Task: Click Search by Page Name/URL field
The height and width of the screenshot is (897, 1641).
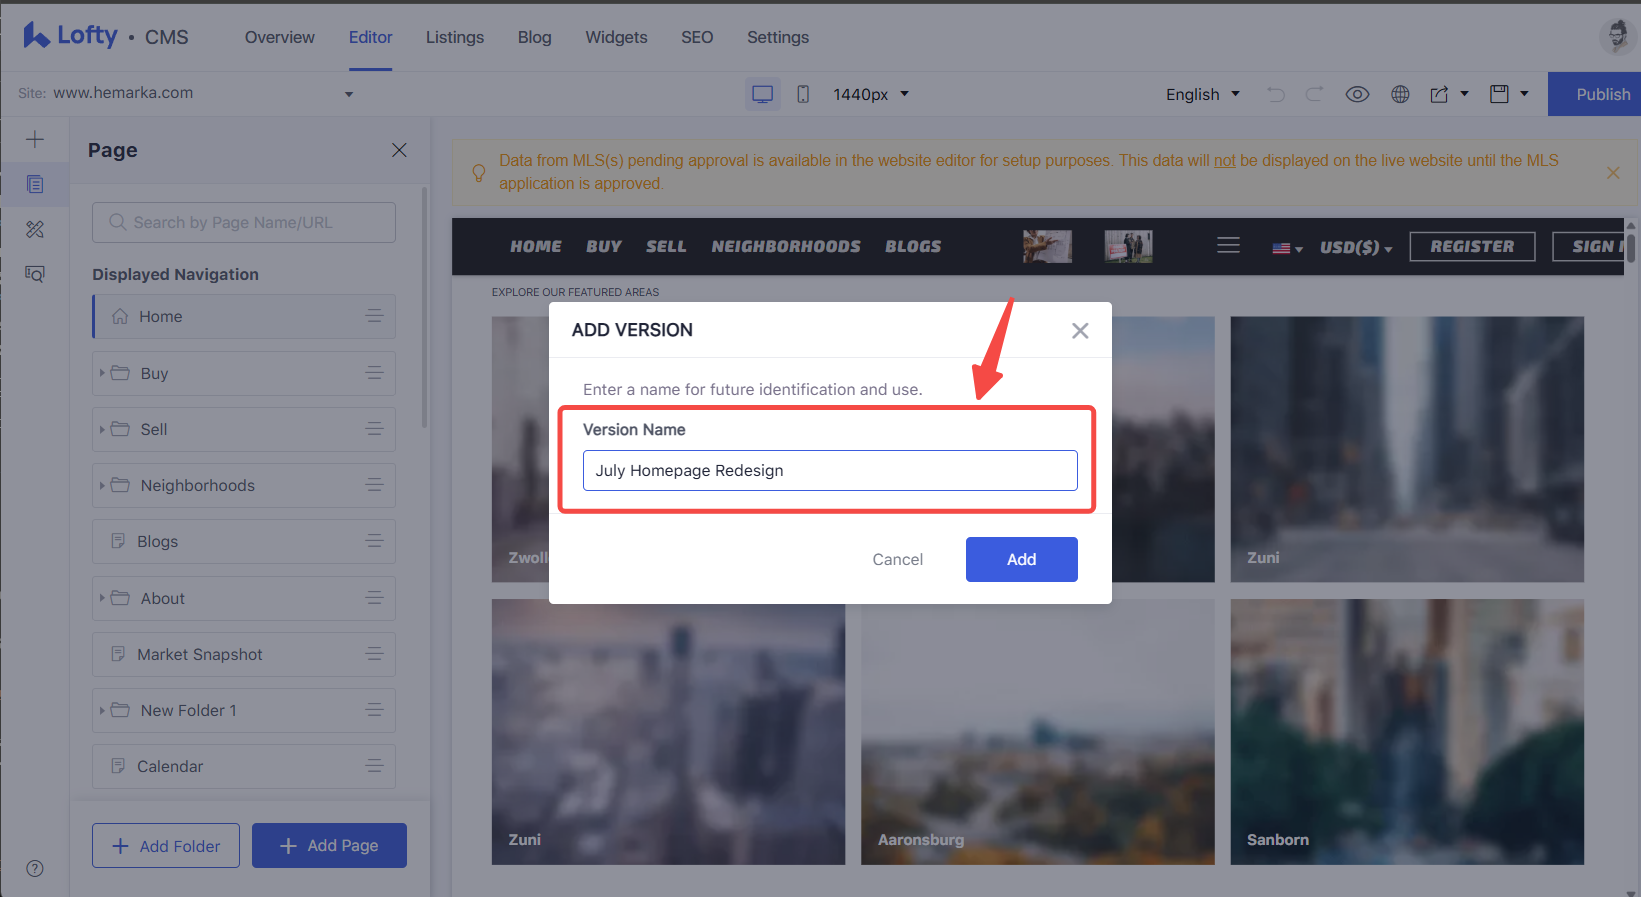Action: tap(244, 222)
